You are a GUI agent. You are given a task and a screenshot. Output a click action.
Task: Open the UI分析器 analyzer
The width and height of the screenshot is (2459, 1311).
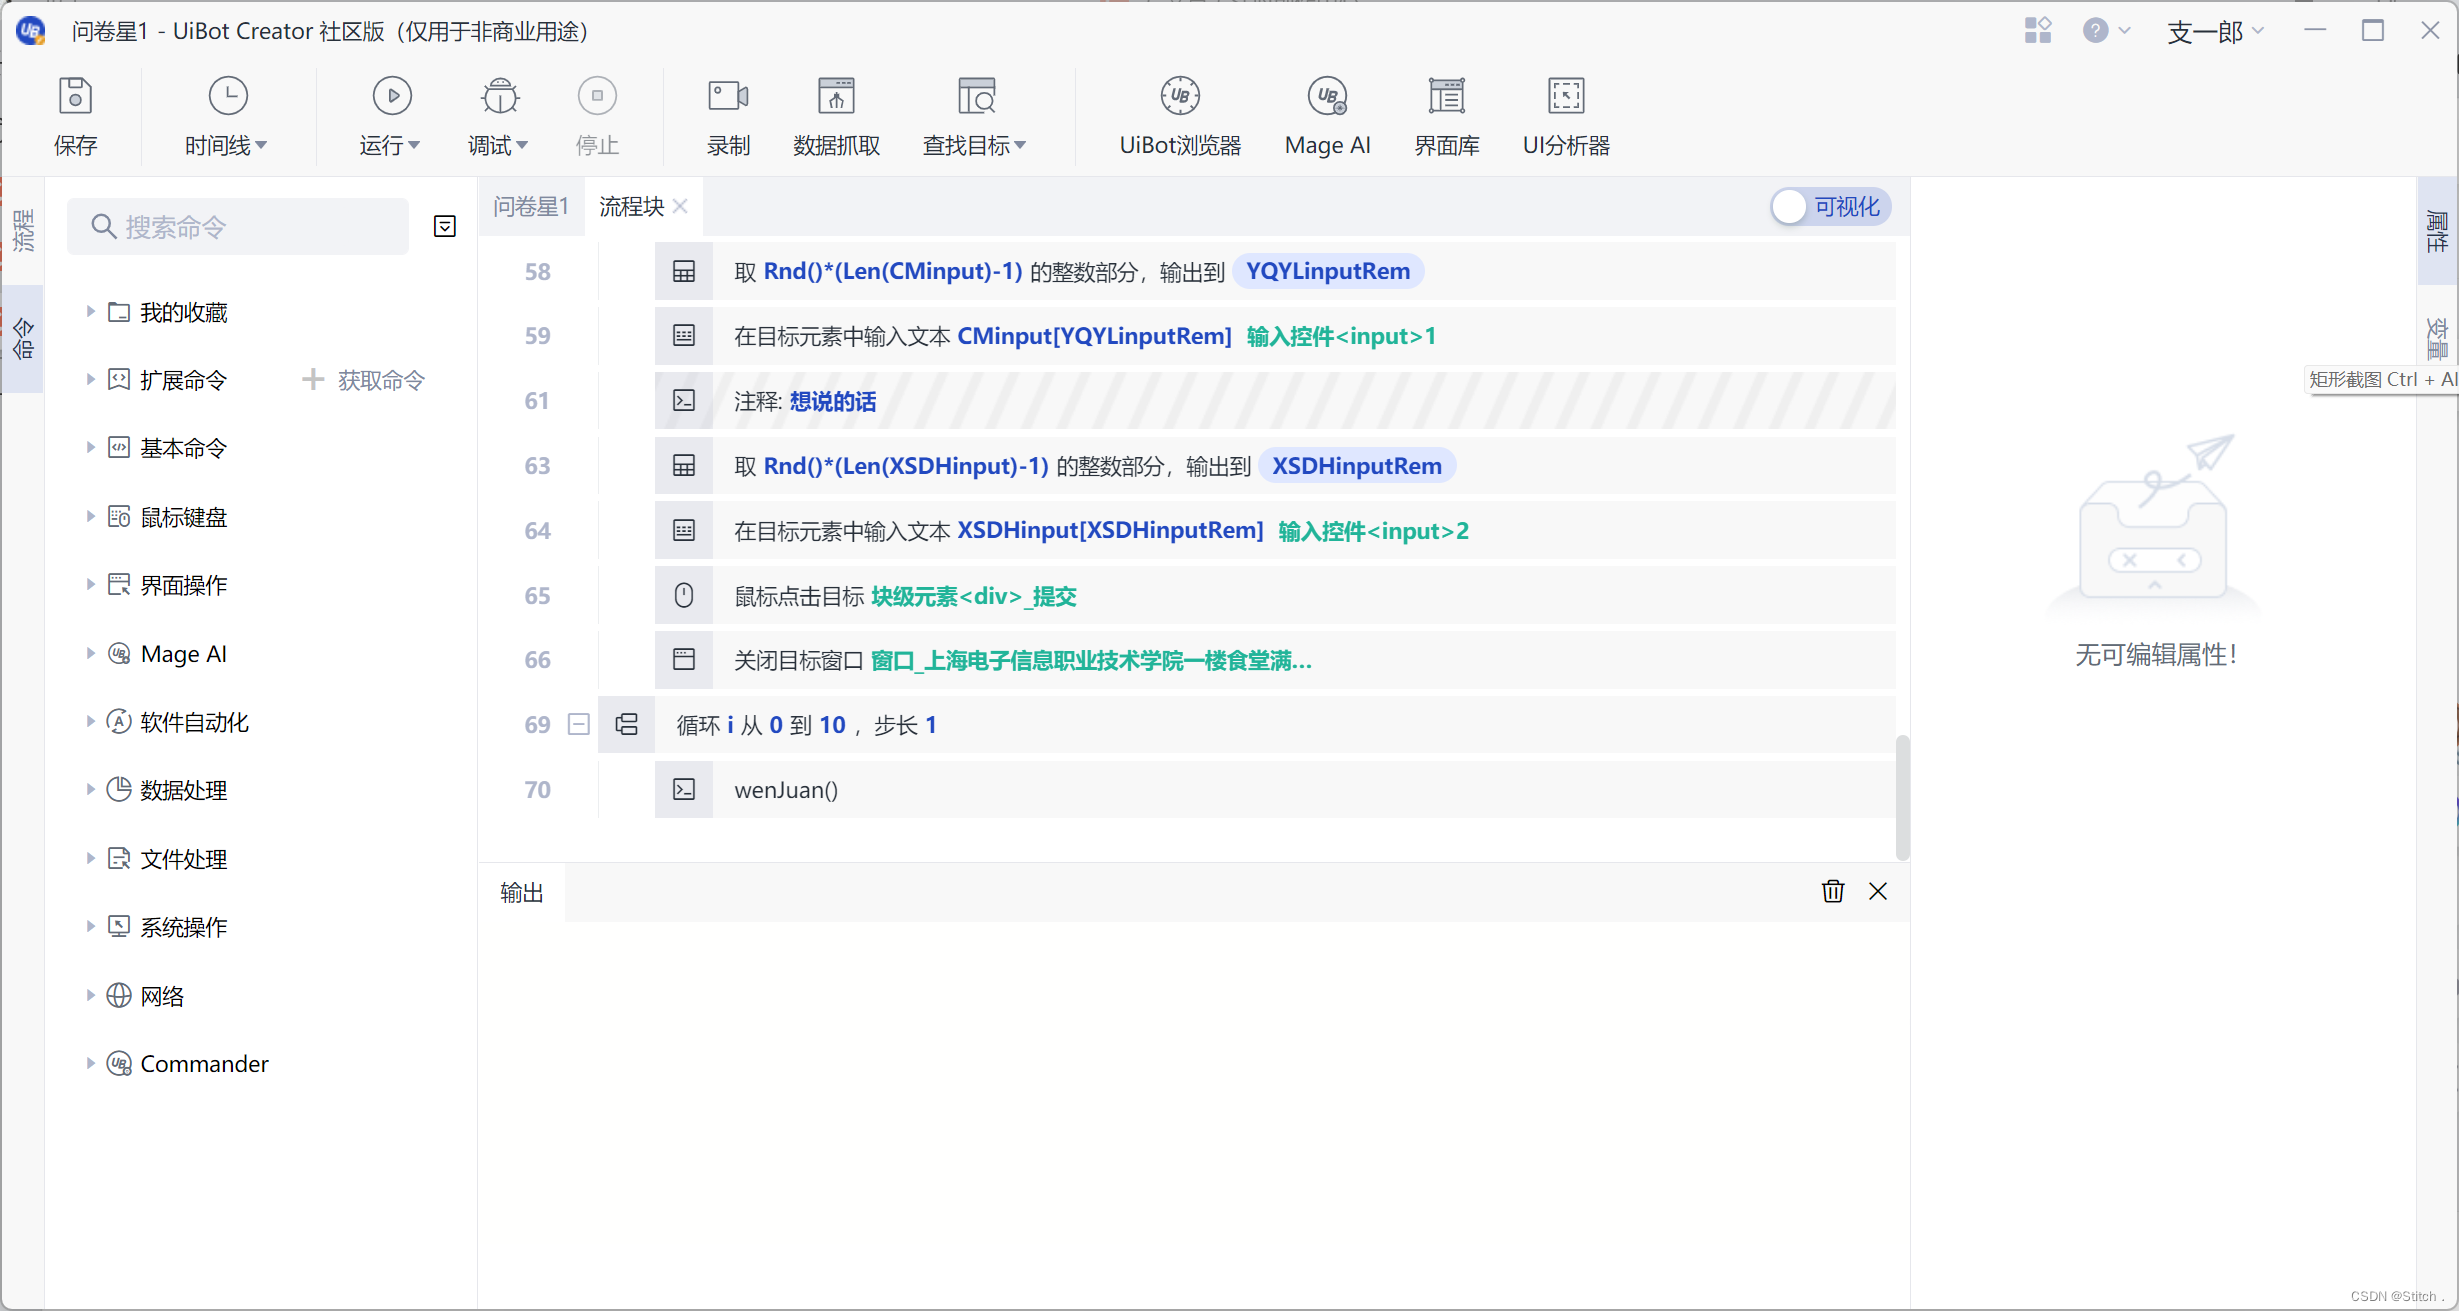(x=1565, y=97)
